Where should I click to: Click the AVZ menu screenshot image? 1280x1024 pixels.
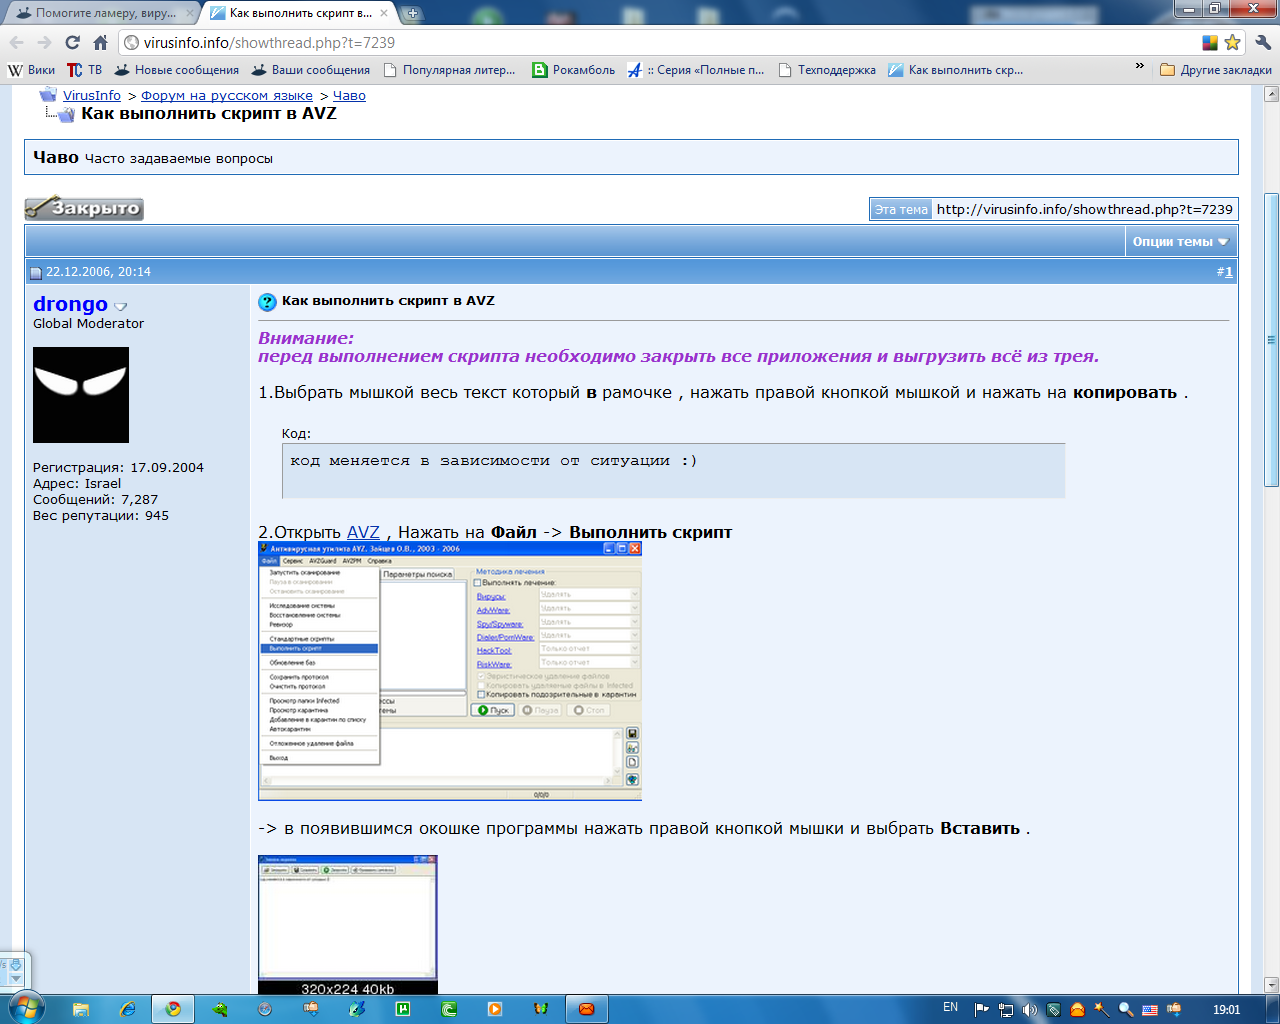450,671
